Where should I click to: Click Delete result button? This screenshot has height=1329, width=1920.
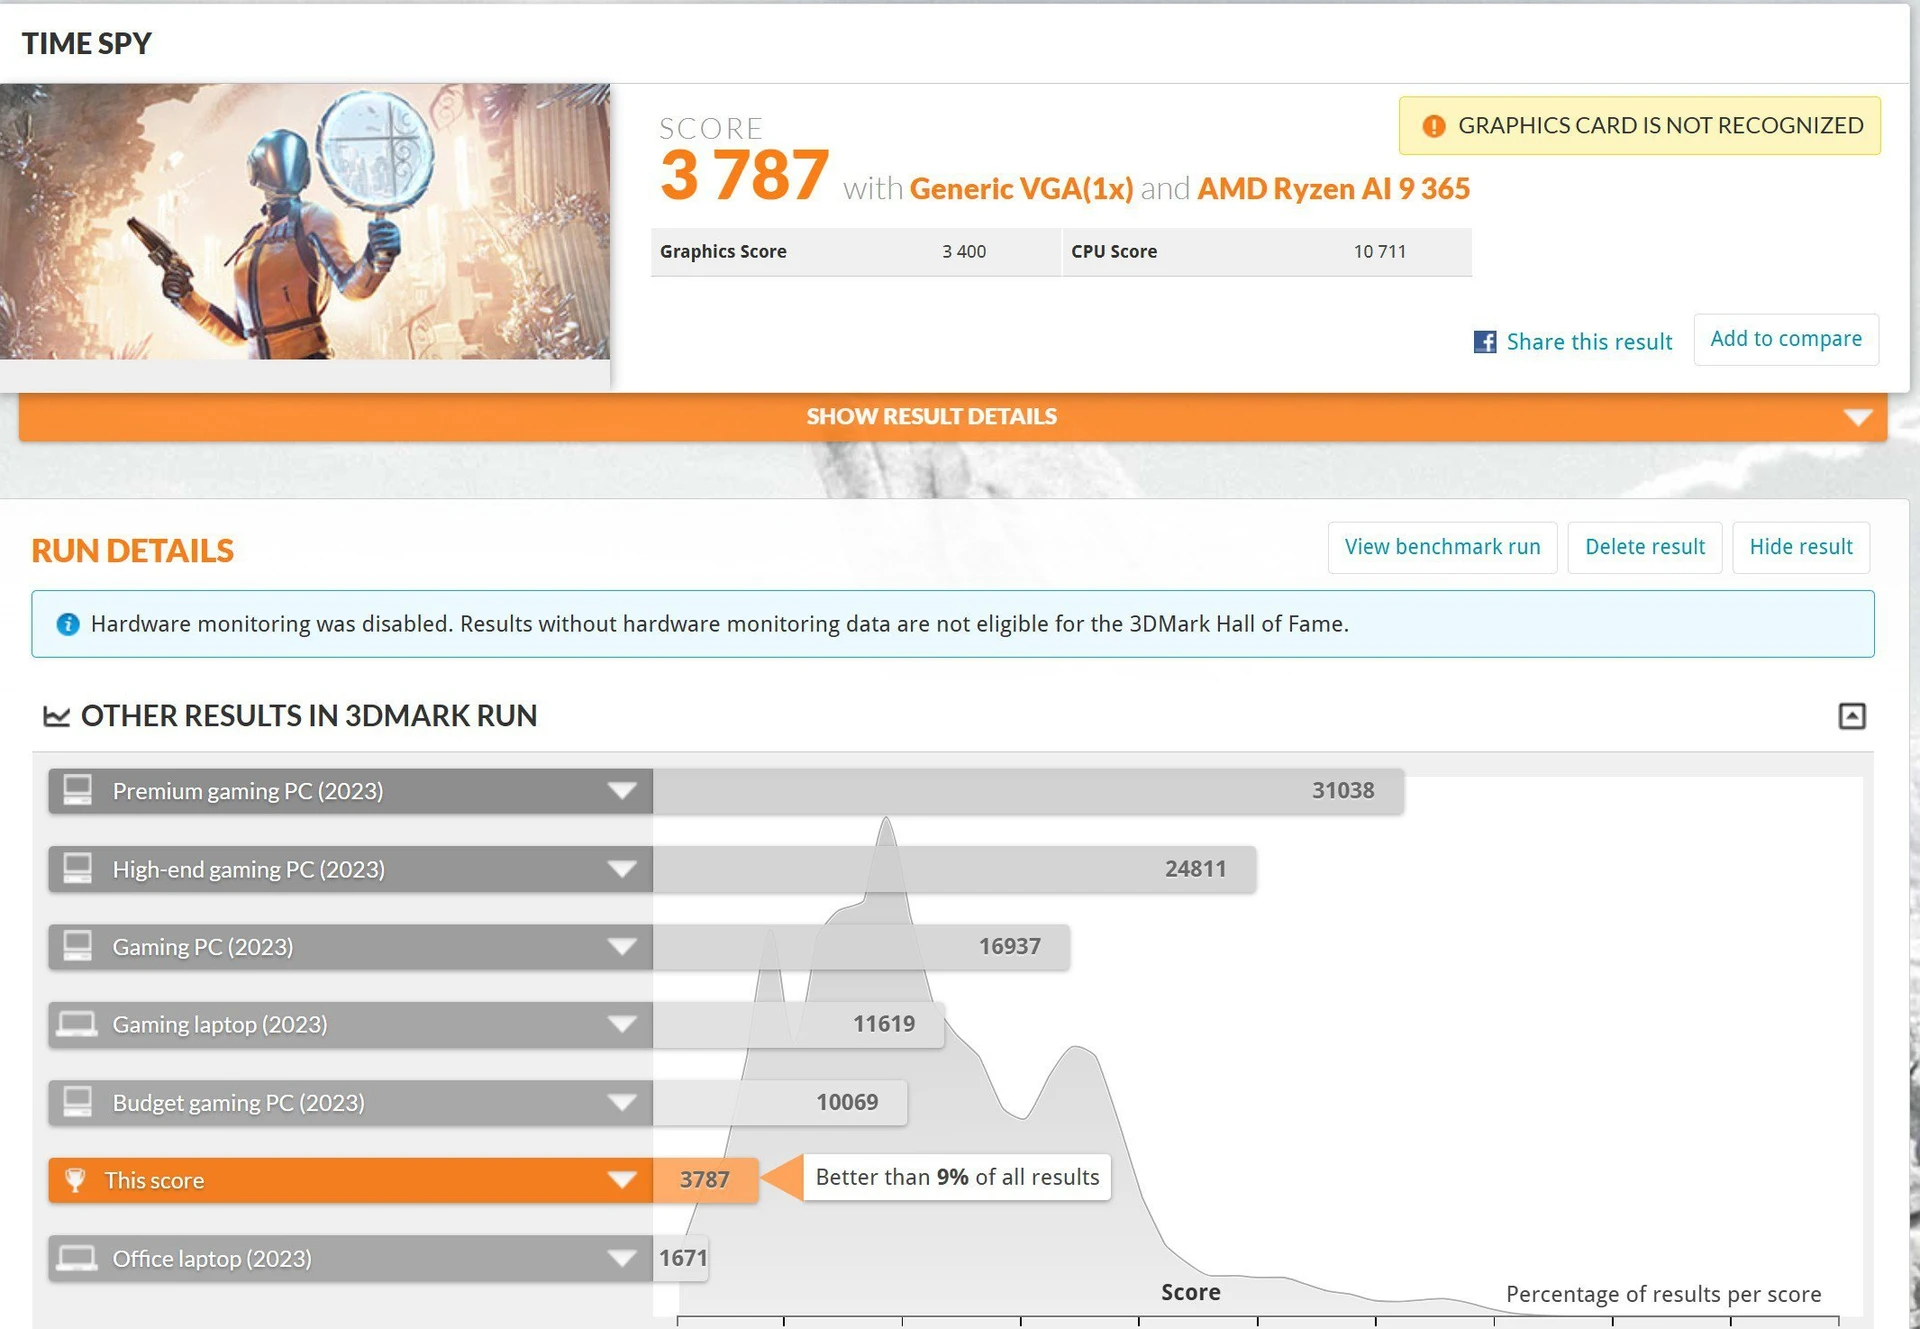click(x=1645, y=547)
